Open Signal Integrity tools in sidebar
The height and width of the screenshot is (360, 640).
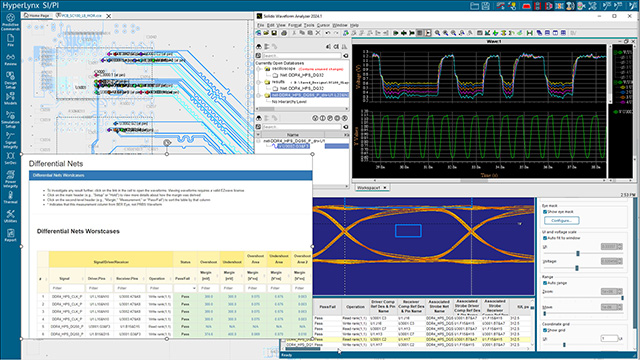10,140
